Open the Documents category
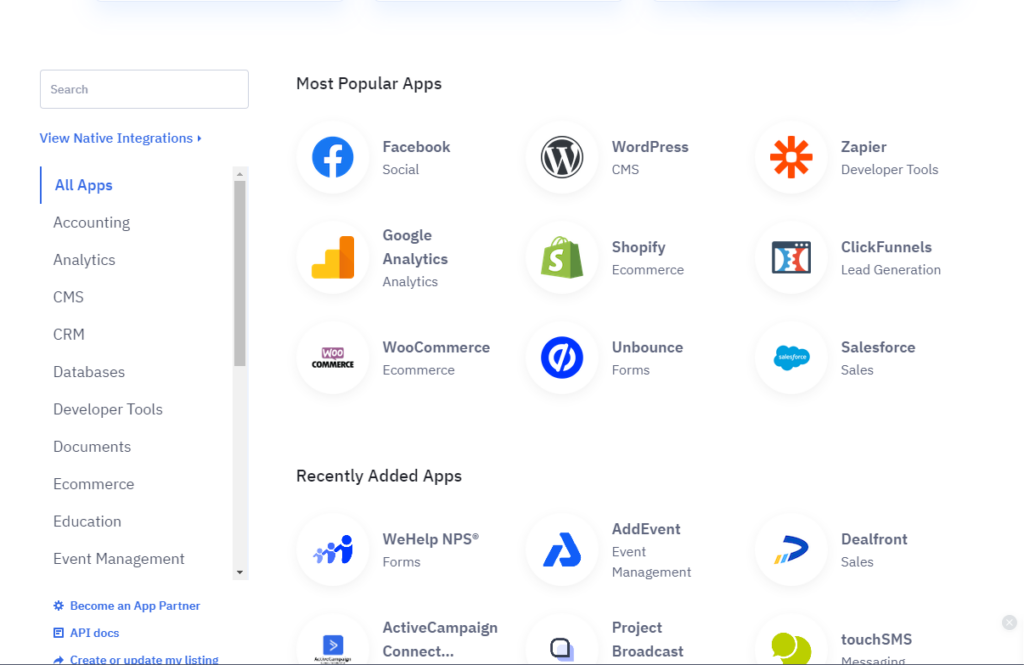Image resolution: width=1024 pixels, height=665 pixels. (92, 447)
